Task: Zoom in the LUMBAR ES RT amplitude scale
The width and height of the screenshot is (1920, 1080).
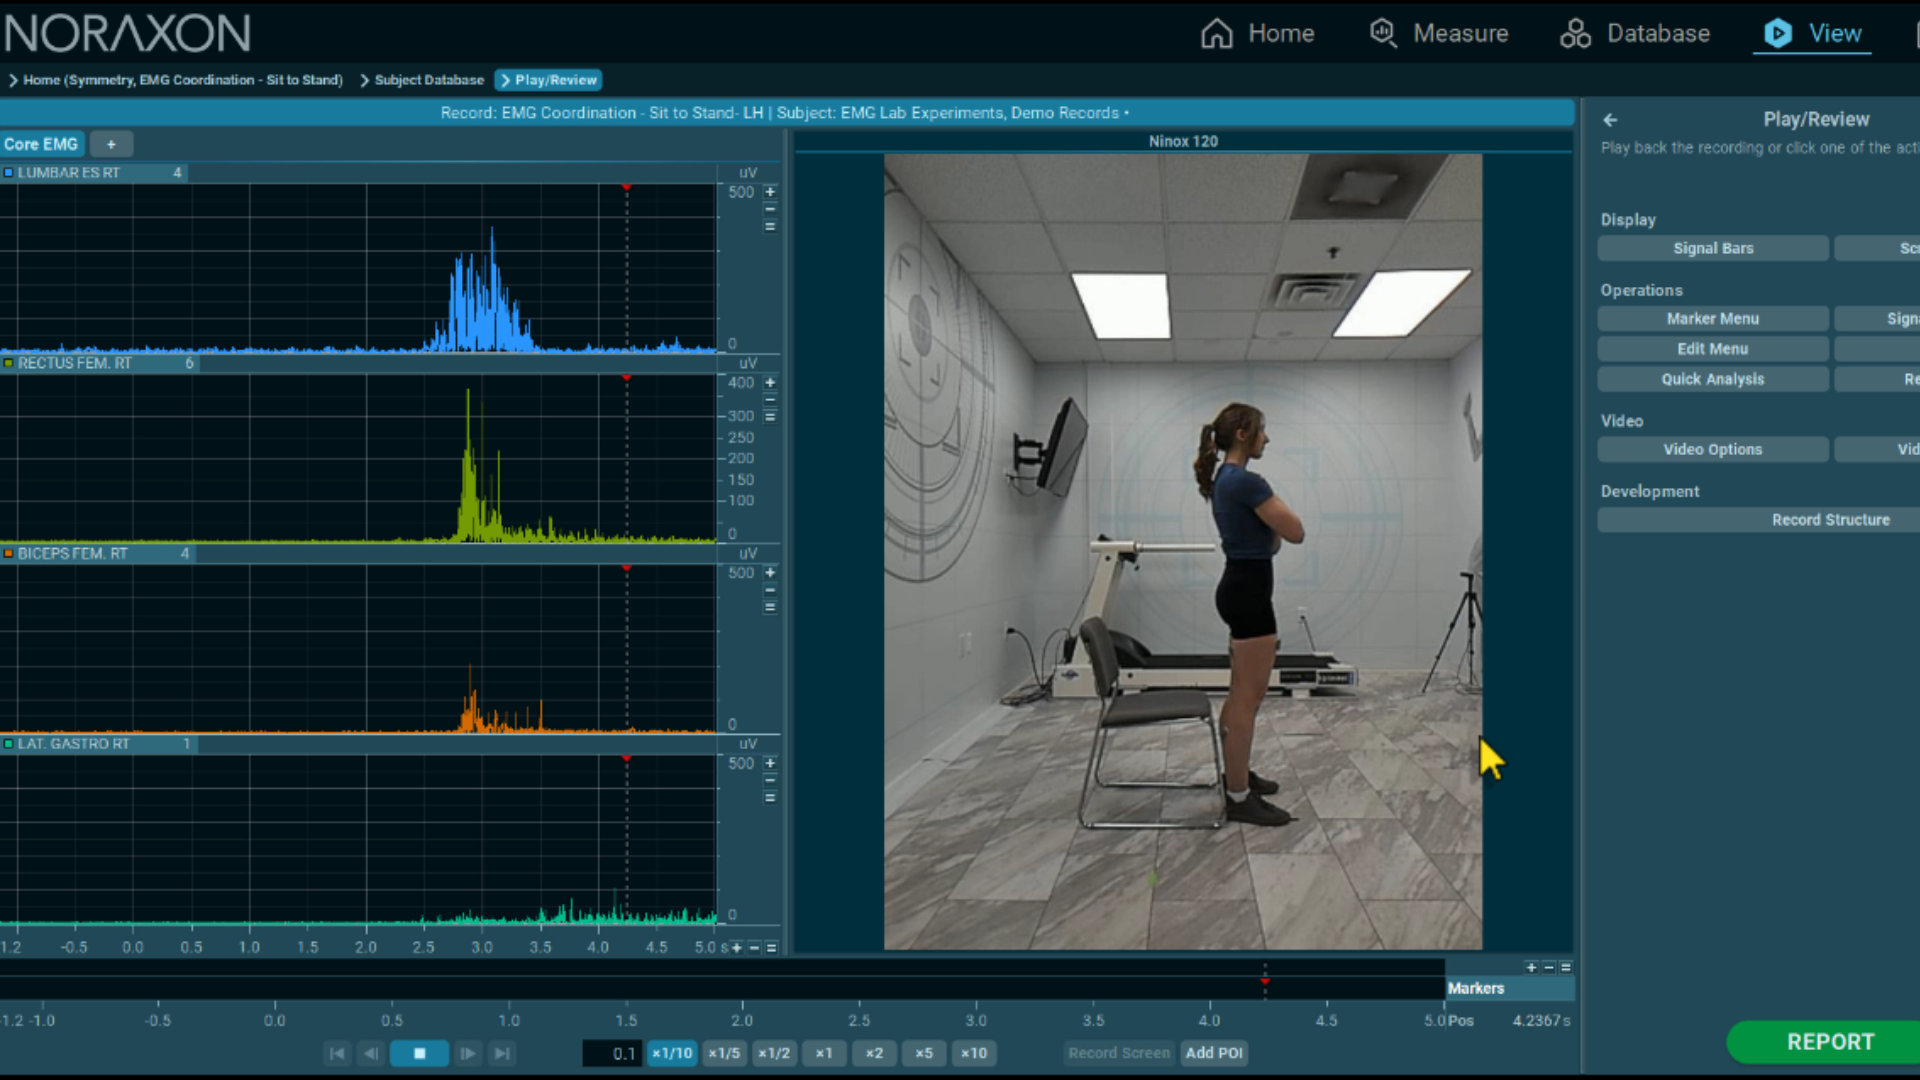Action: (770, 192)
